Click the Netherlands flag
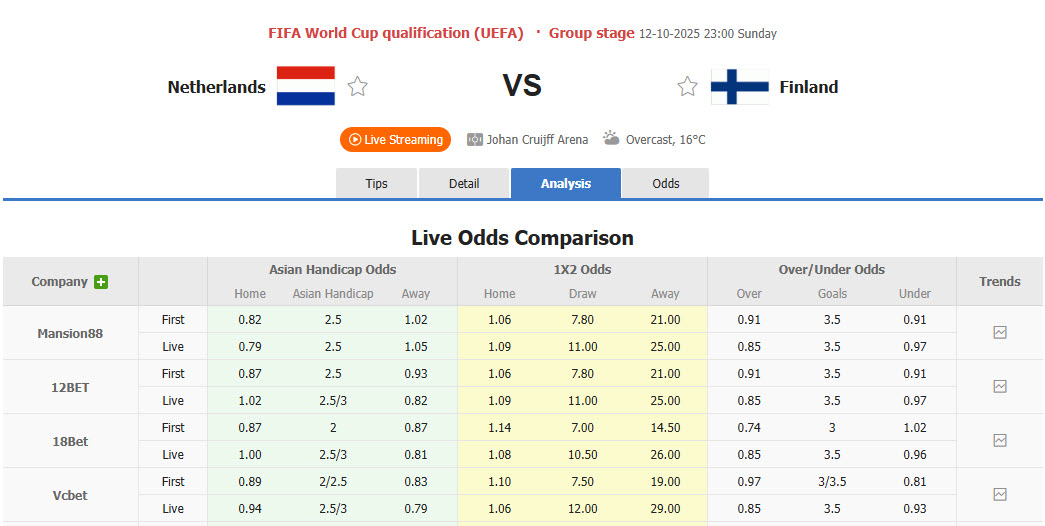 tap(306, 87)
